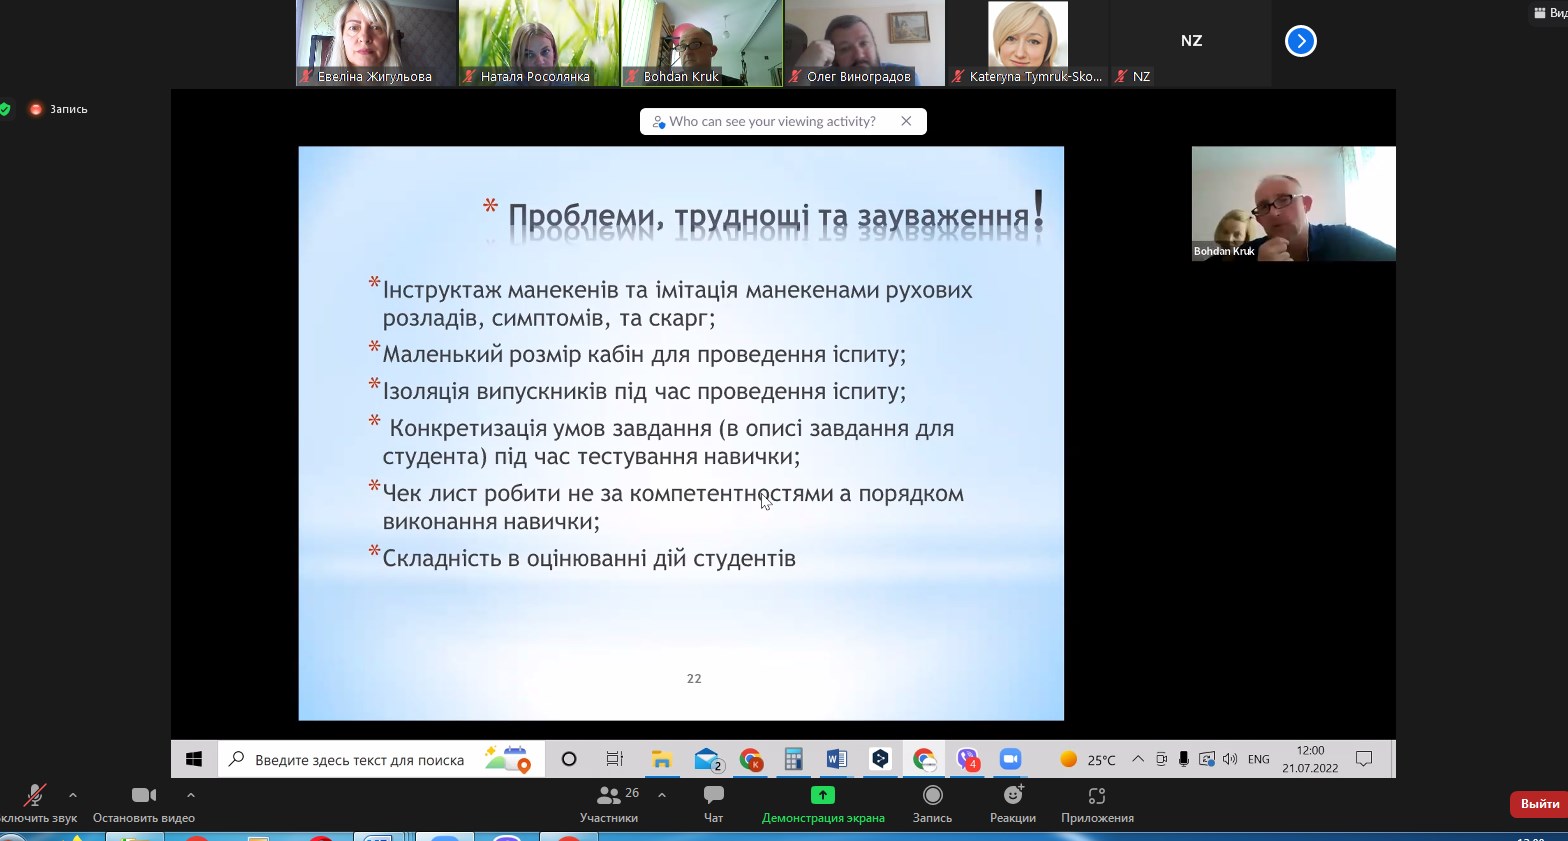Click the green encryption shield icon
This screenshot has height=841, width=1568.
(x=6, y=109)
